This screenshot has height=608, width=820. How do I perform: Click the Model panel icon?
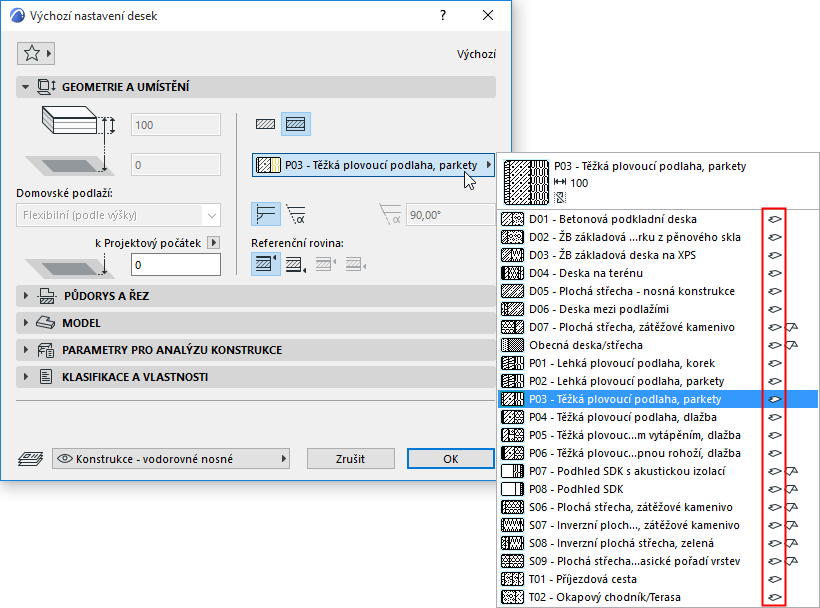click(x=45, y=323)
